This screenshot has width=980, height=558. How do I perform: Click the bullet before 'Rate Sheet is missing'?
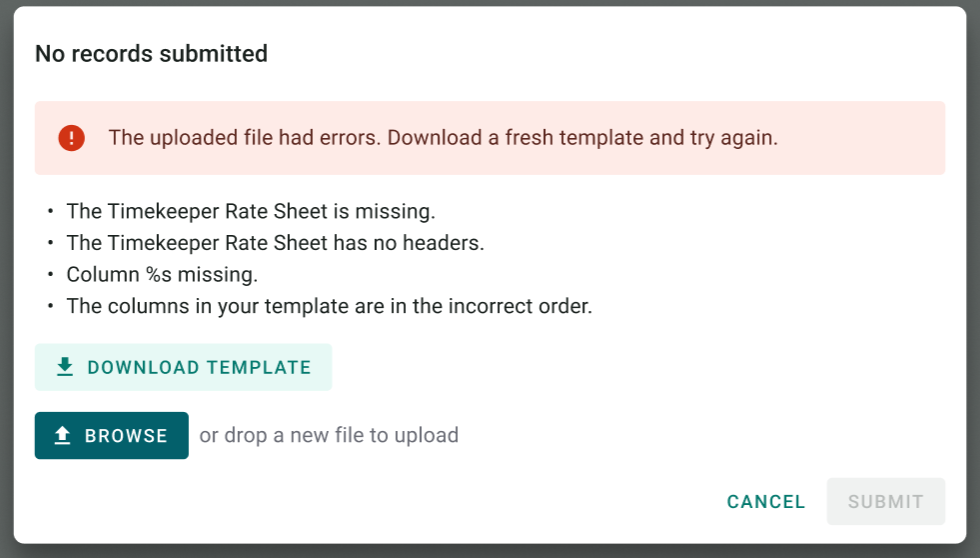click(x=51, y=211)
